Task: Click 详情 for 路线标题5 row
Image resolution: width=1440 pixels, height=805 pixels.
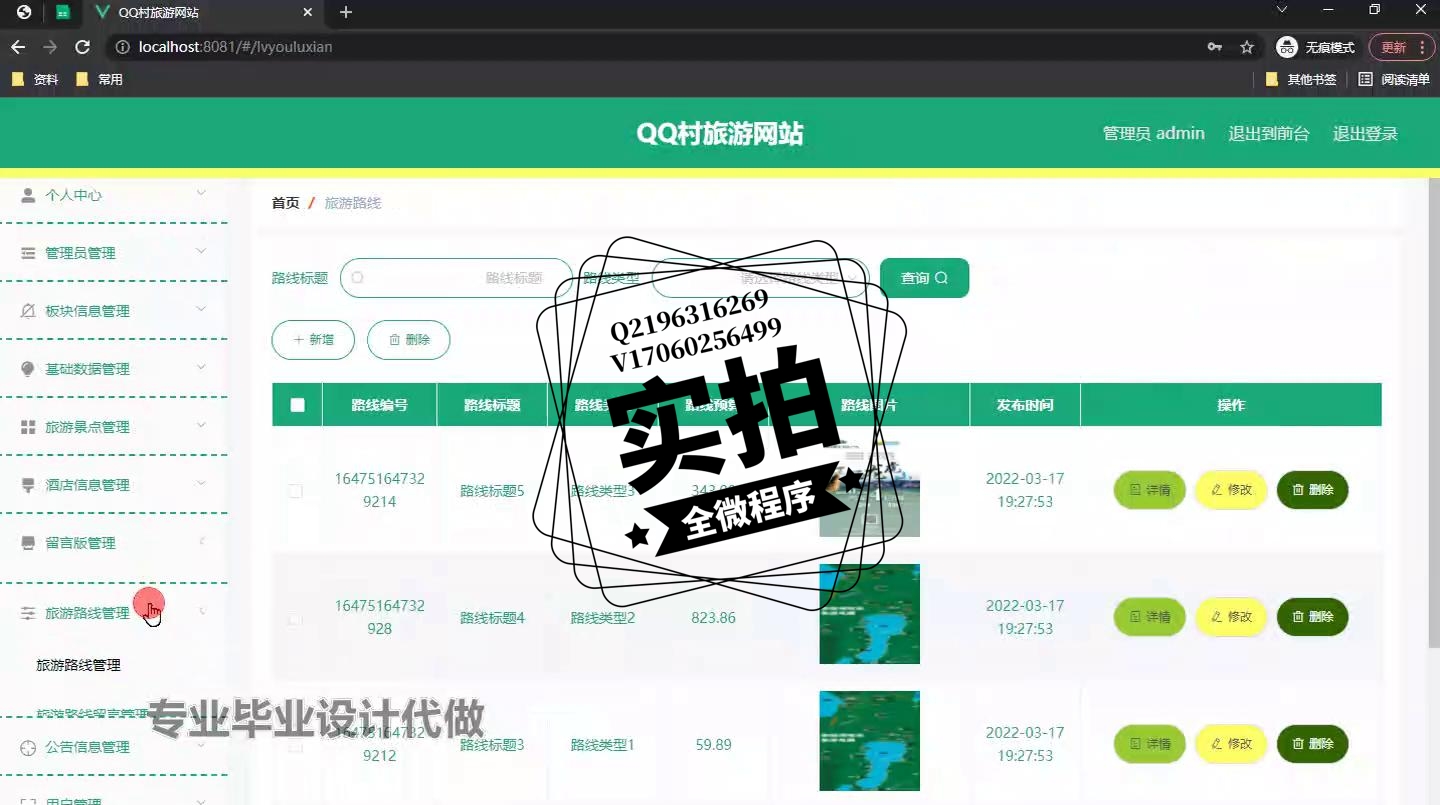Action: click(1150, 490)
